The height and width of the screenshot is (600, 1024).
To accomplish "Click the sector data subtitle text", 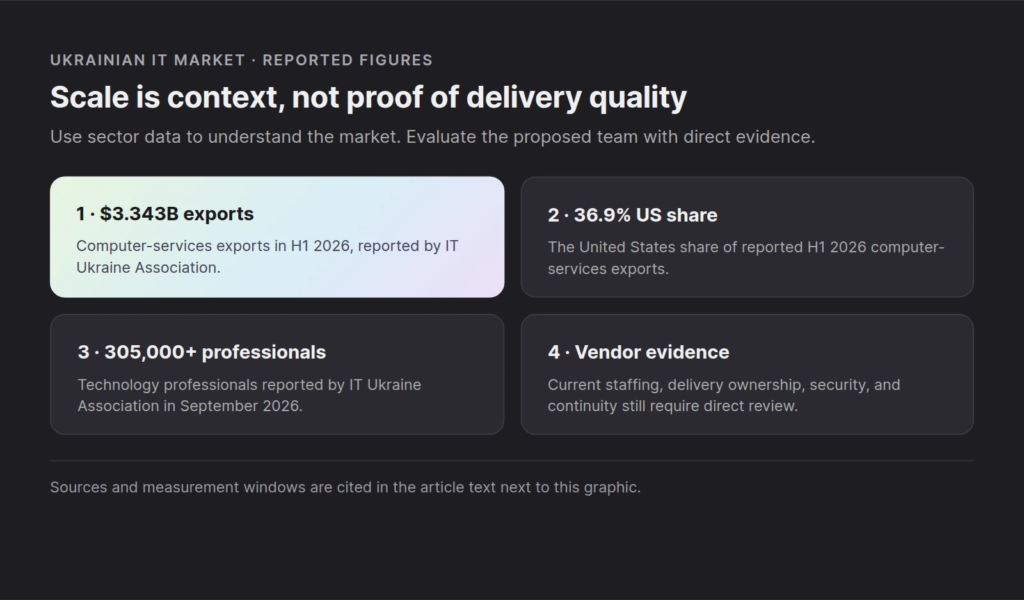I will coord(432,137).
